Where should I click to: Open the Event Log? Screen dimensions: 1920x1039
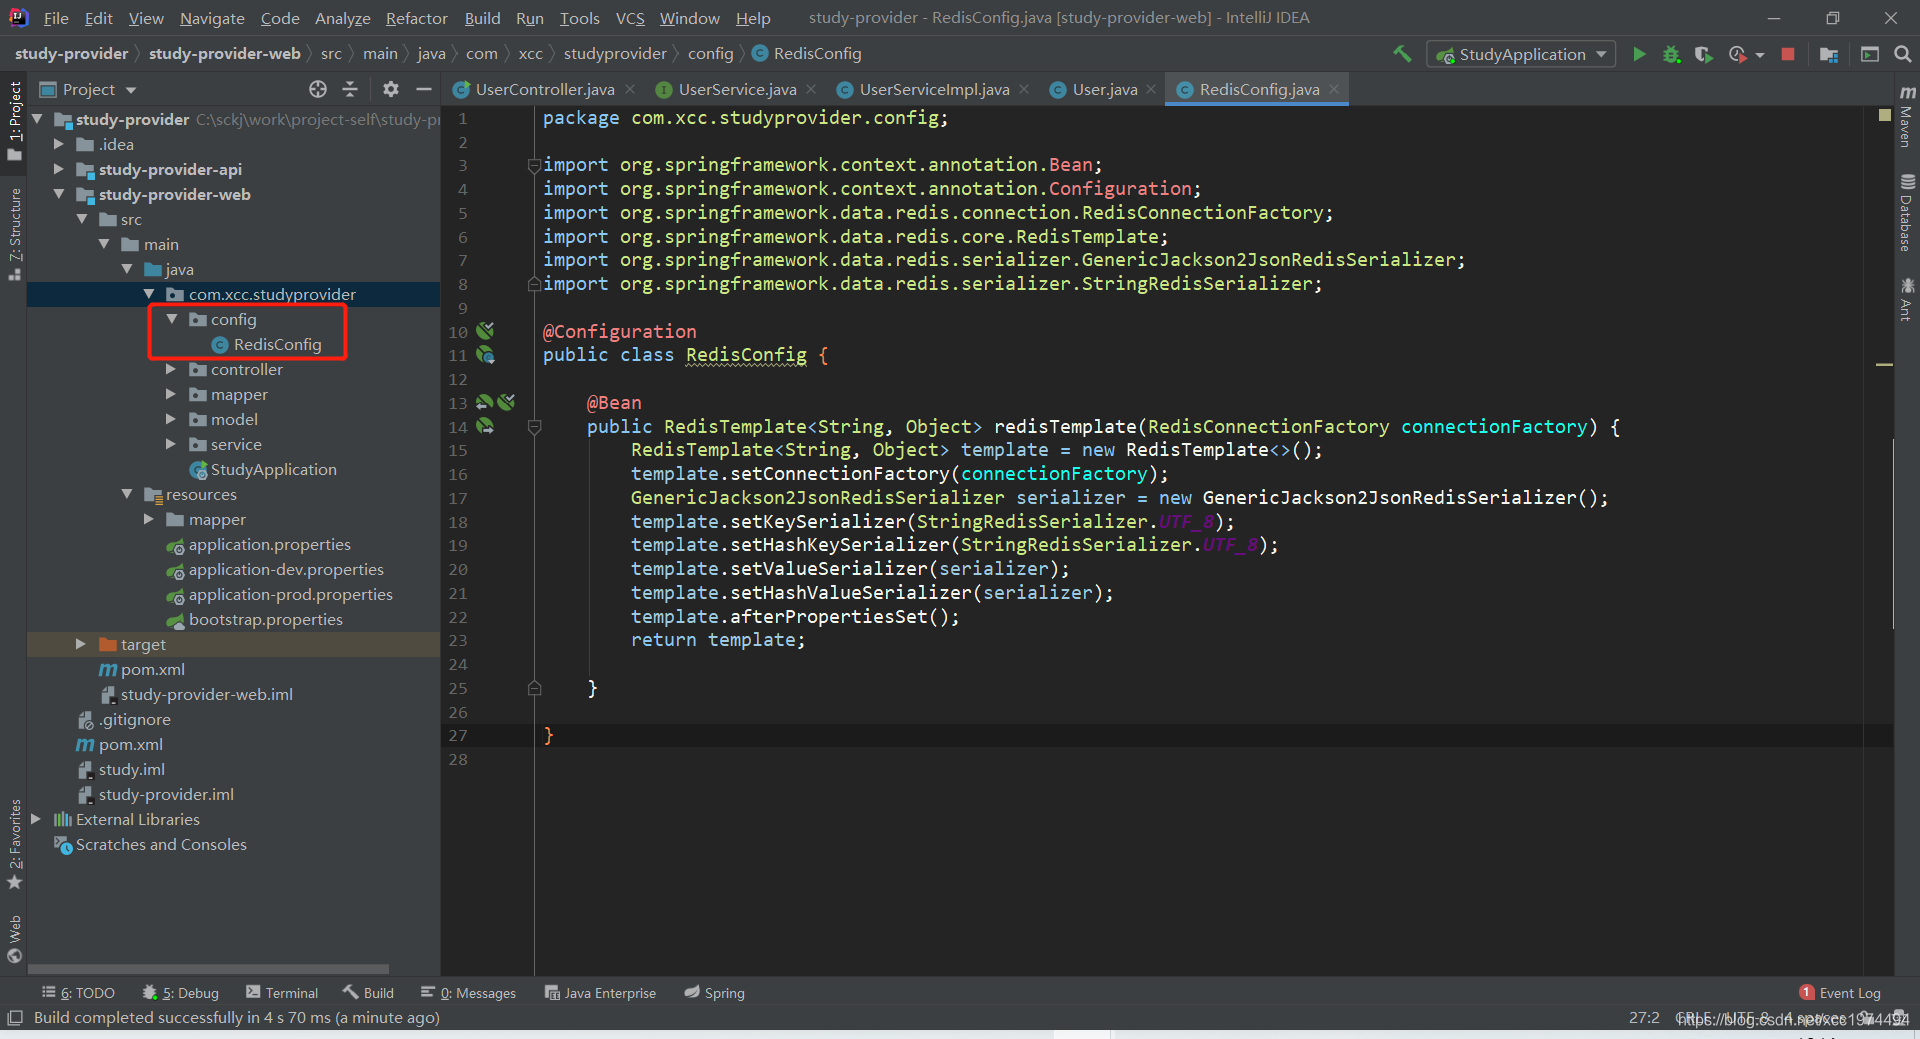(1840, 993)
